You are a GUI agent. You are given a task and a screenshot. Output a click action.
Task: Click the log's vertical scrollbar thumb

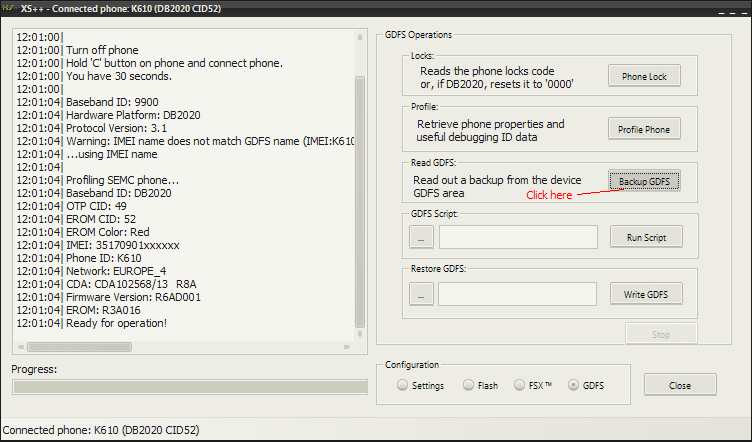pos(360,201)
